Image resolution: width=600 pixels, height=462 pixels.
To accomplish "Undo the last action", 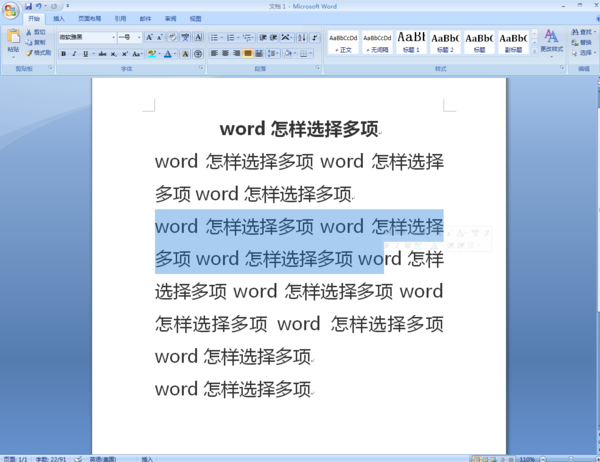I will pyautogui.click(x=38, y=6).
